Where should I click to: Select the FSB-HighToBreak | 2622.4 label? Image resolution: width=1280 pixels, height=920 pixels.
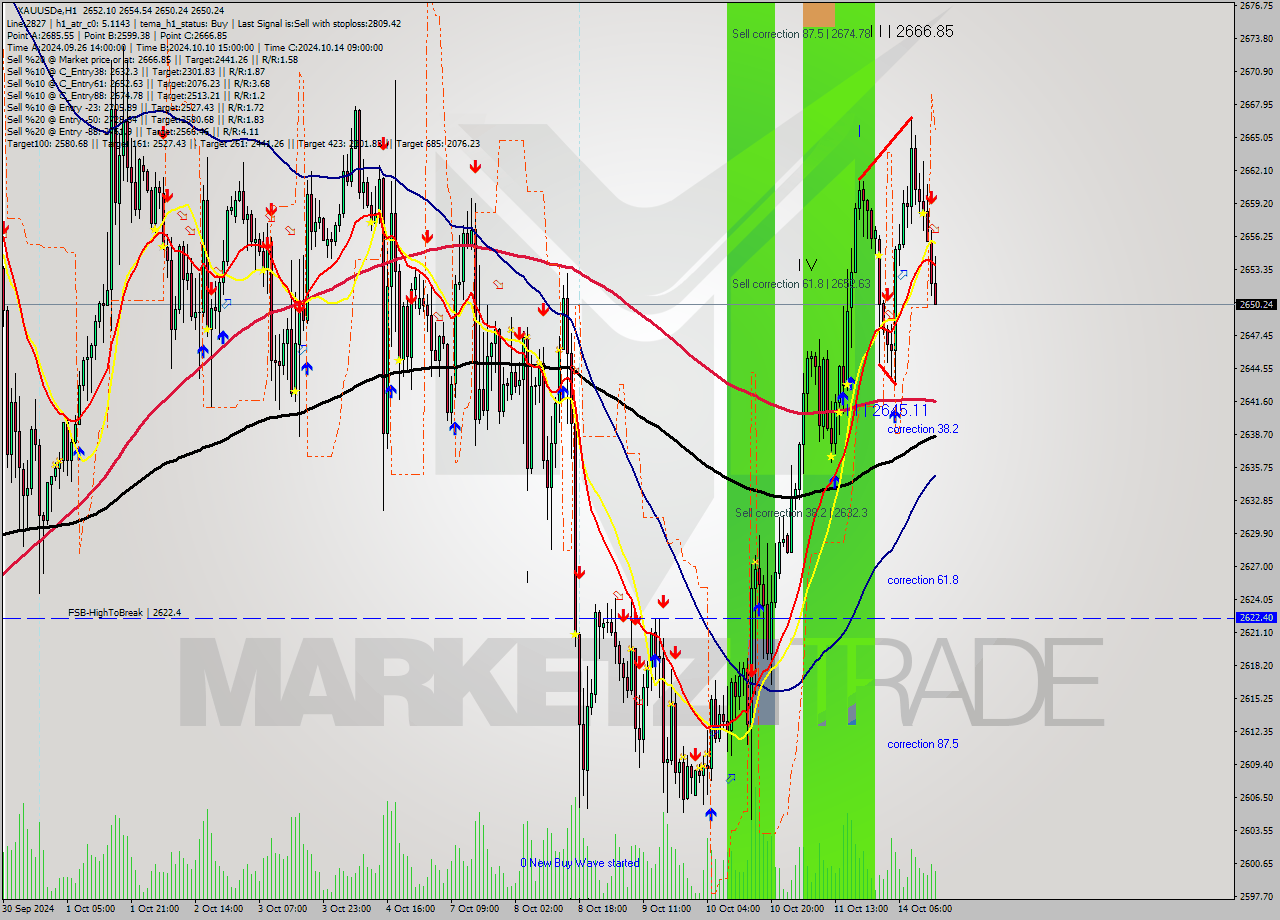coord(125,612)
